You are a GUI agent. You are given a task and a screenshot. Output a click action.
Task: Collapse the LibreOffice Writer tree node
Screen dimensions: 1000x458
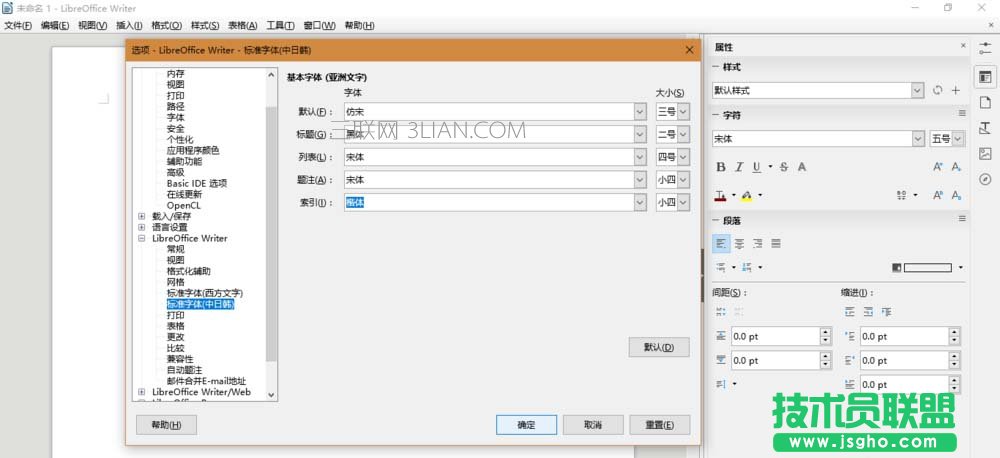(x=142, y=238)
